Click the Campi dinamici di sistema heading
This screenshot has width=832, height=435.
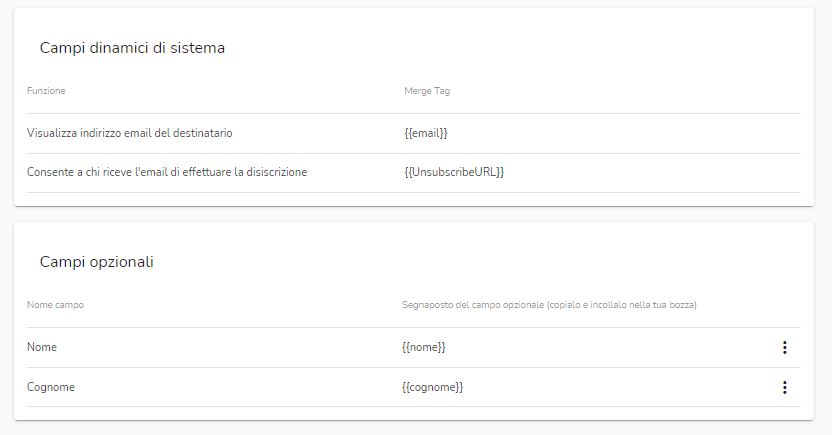pos(132,48)
